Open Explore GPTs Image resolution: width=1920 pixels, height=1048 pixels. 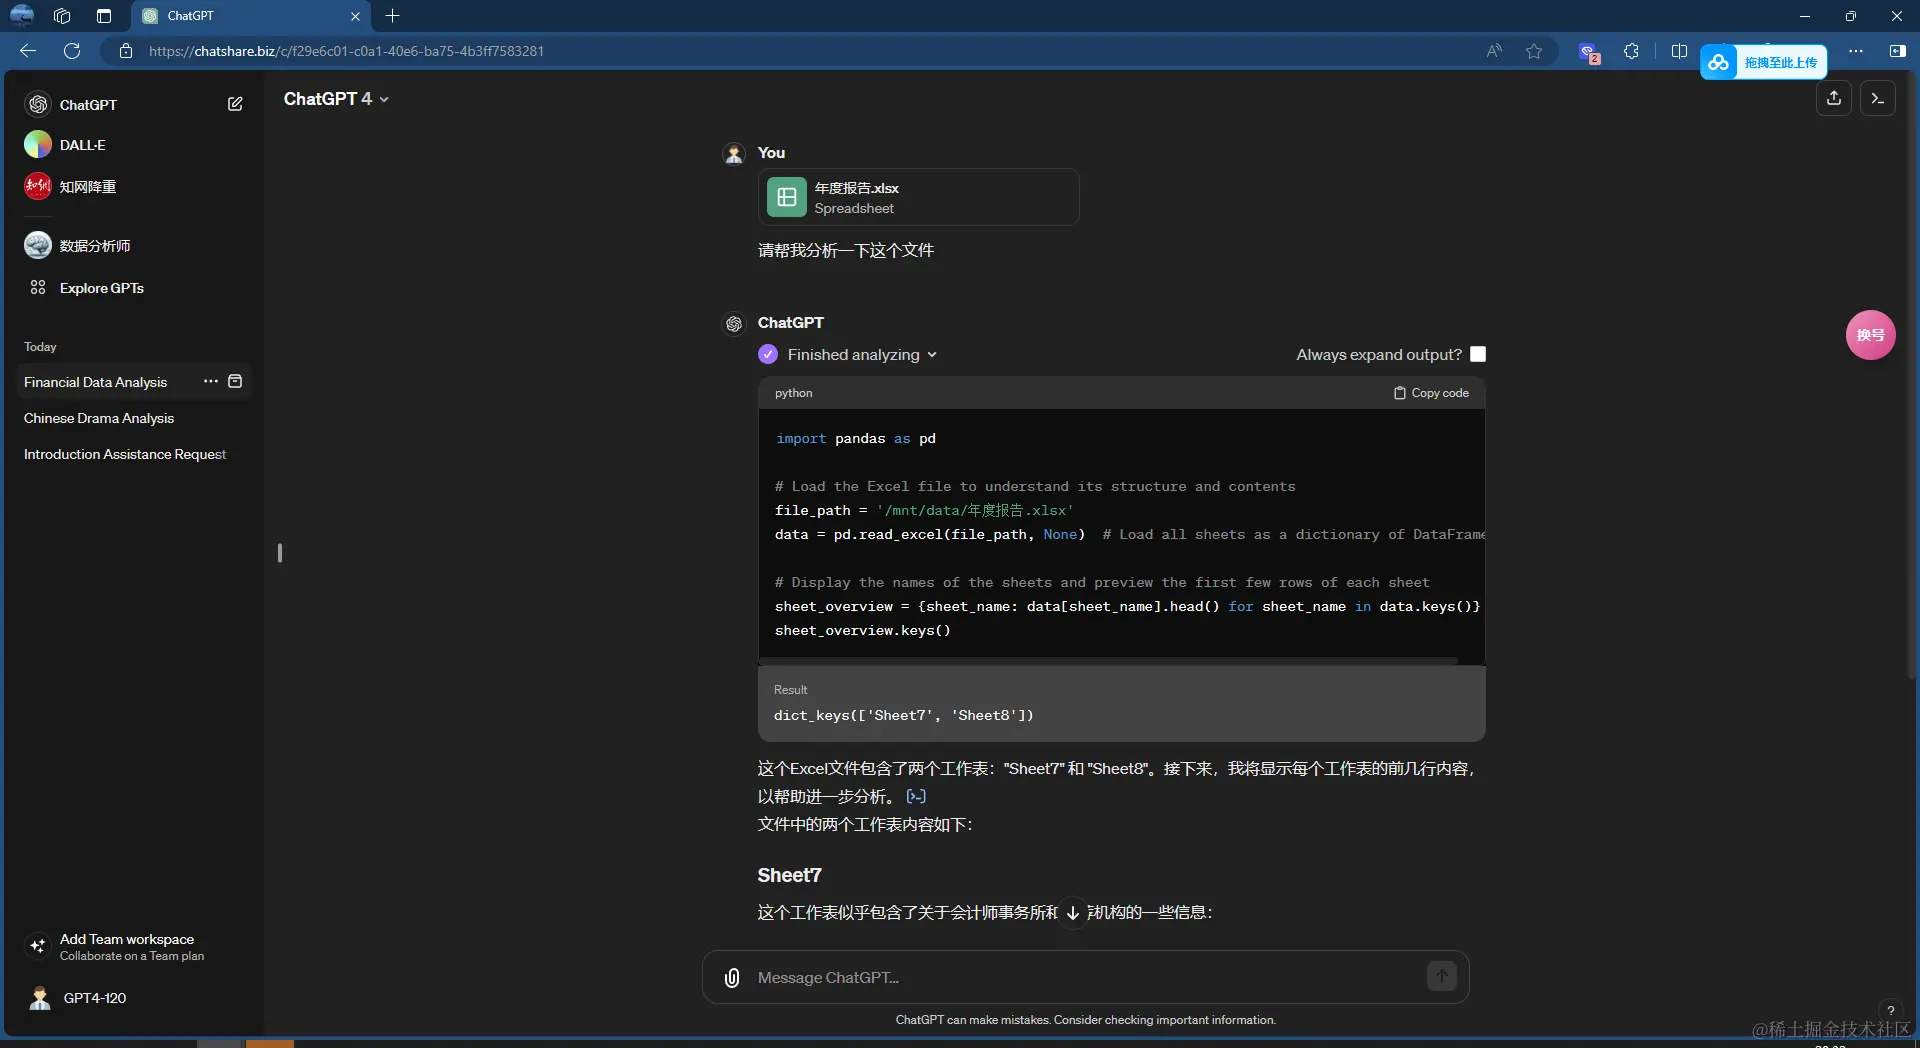(x=132, y=288)
